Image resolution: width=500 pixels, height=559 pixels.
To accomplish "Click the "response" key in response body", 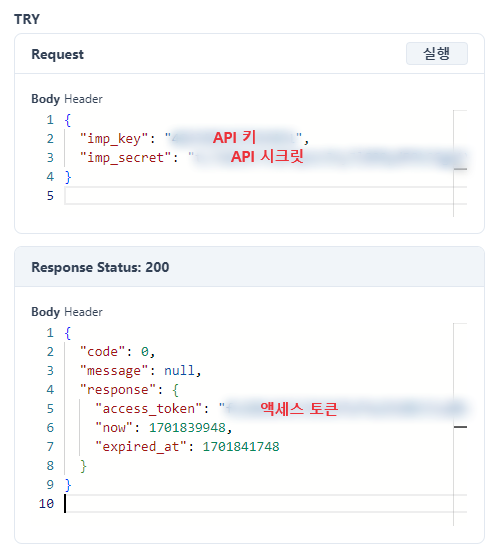I will 118,390.
